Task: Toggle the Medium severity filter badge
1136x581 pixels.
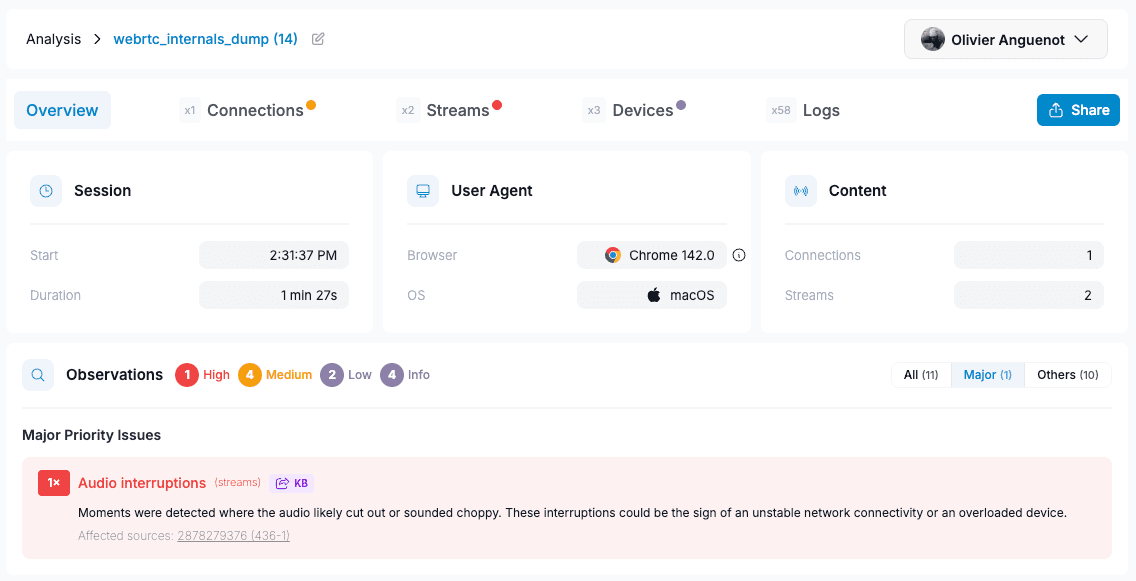Action: click(276, 375)
